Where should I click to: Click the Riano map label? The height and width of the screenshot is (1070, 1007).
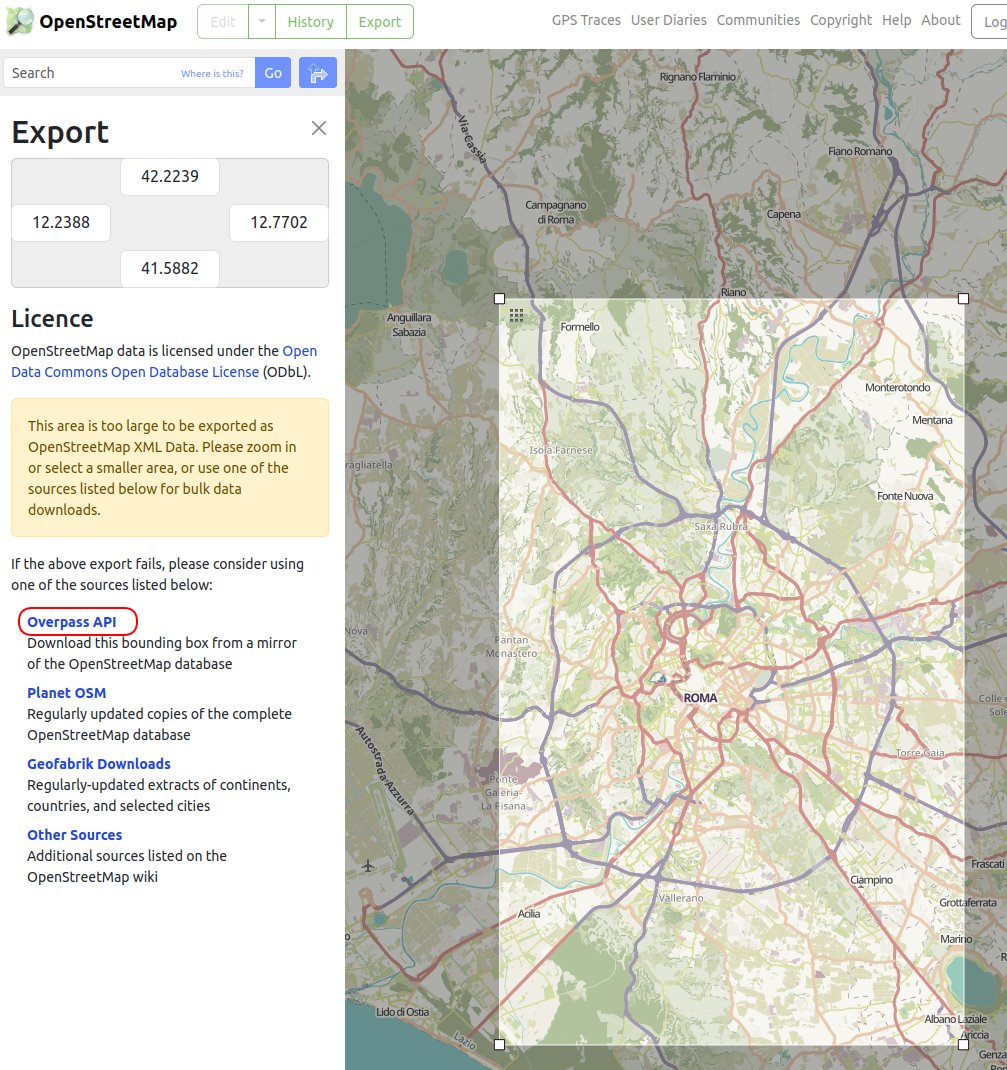coord(733,292)
